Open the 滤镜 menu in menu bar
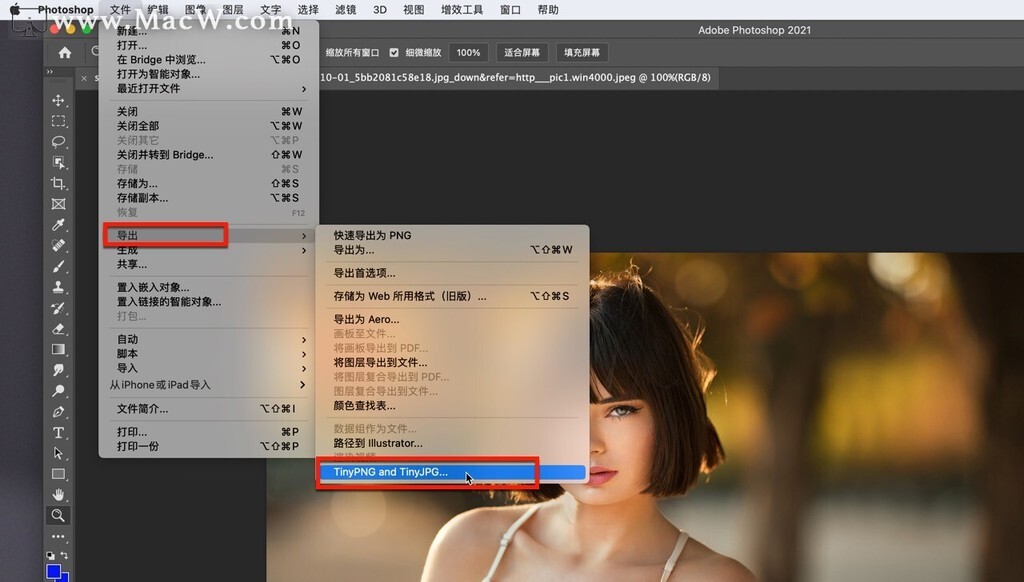 point(345,10)
